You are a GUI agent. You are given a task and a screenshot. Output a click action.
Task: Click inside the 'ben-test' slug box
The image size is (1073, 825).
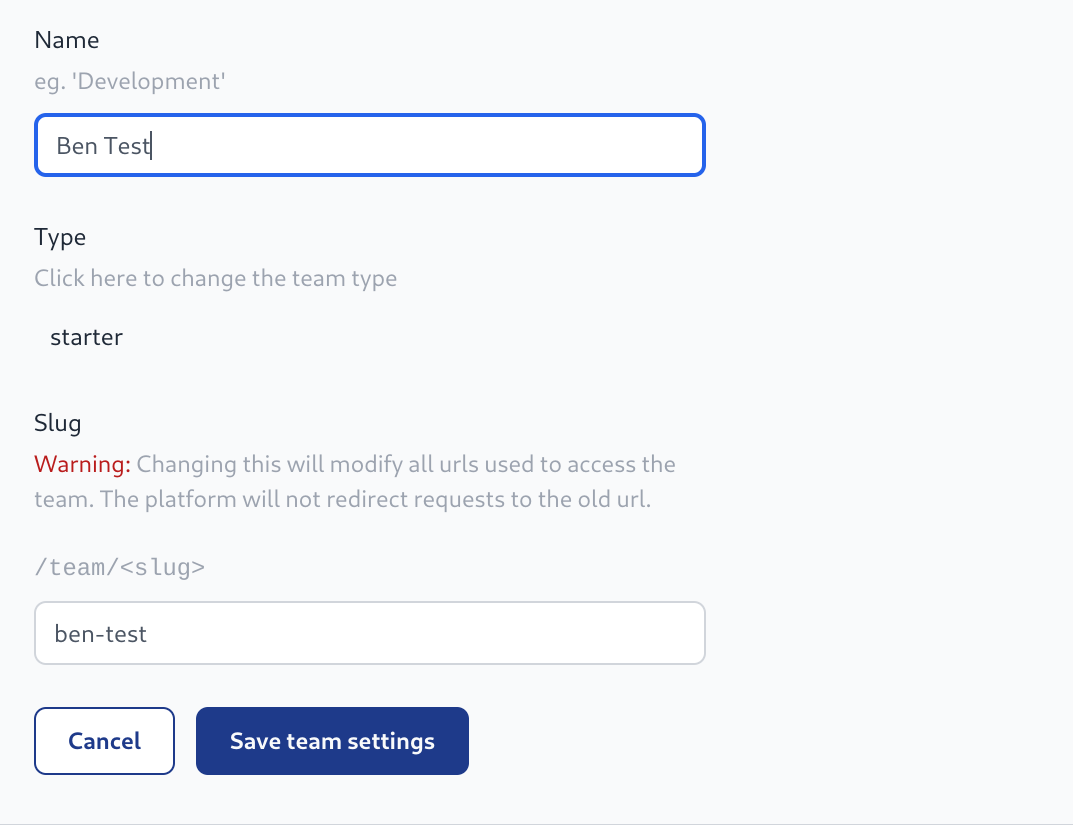pyautogui.click(x=370, y=633)
